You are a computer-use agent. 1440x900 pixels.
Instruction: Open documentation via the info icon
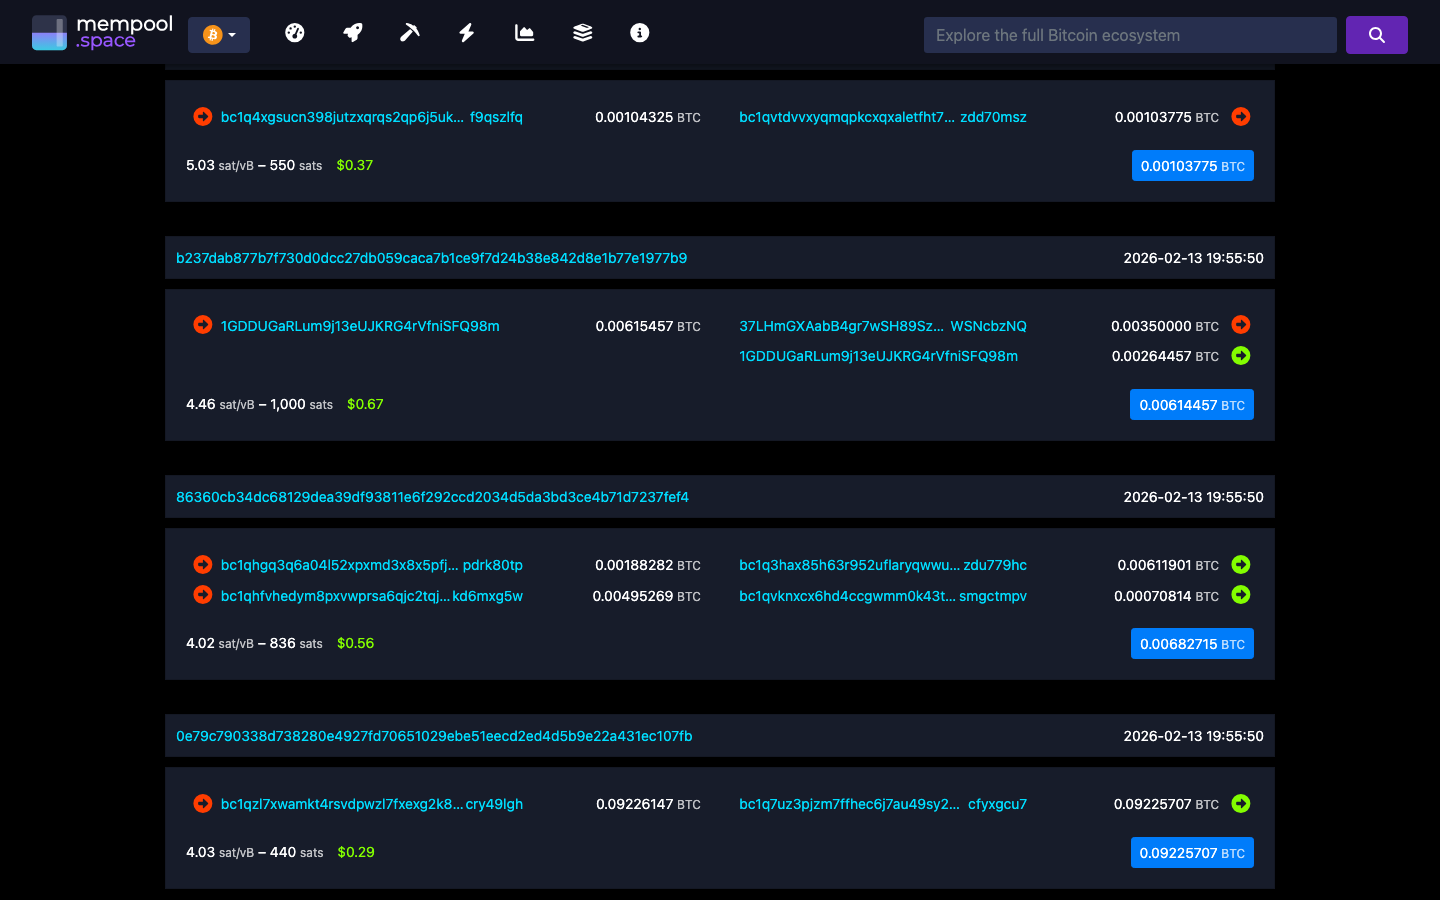[639, 32]
